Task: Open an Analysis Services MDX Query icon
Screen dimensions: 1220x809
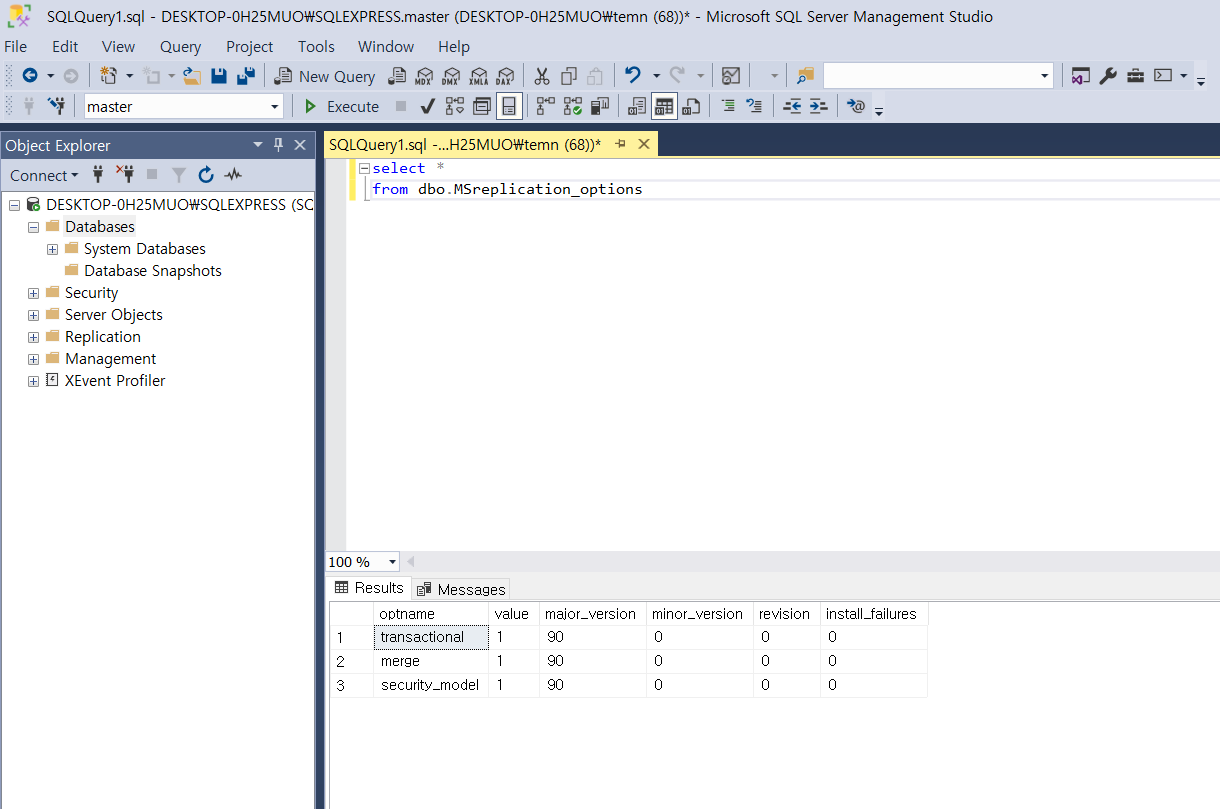Action: [x=424, y=76]
